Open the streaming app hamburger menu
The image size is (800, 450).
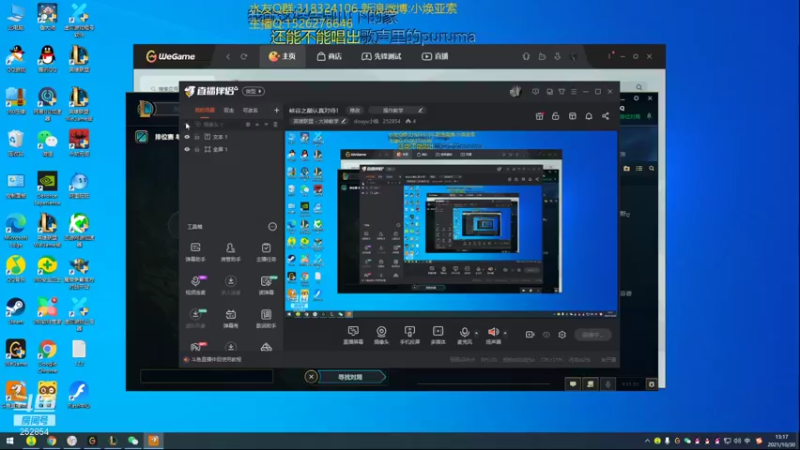574,92
